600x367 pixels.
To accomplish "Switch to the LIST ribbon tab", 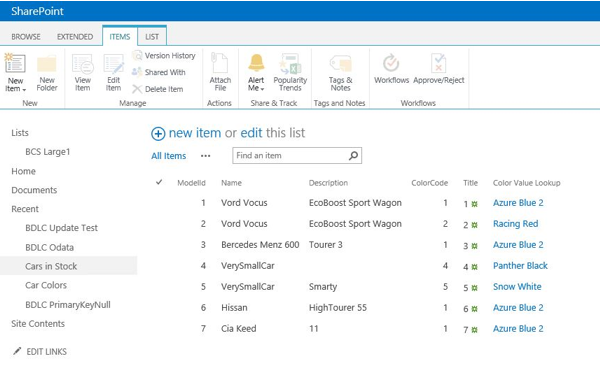I will click(x=152, y=37).
